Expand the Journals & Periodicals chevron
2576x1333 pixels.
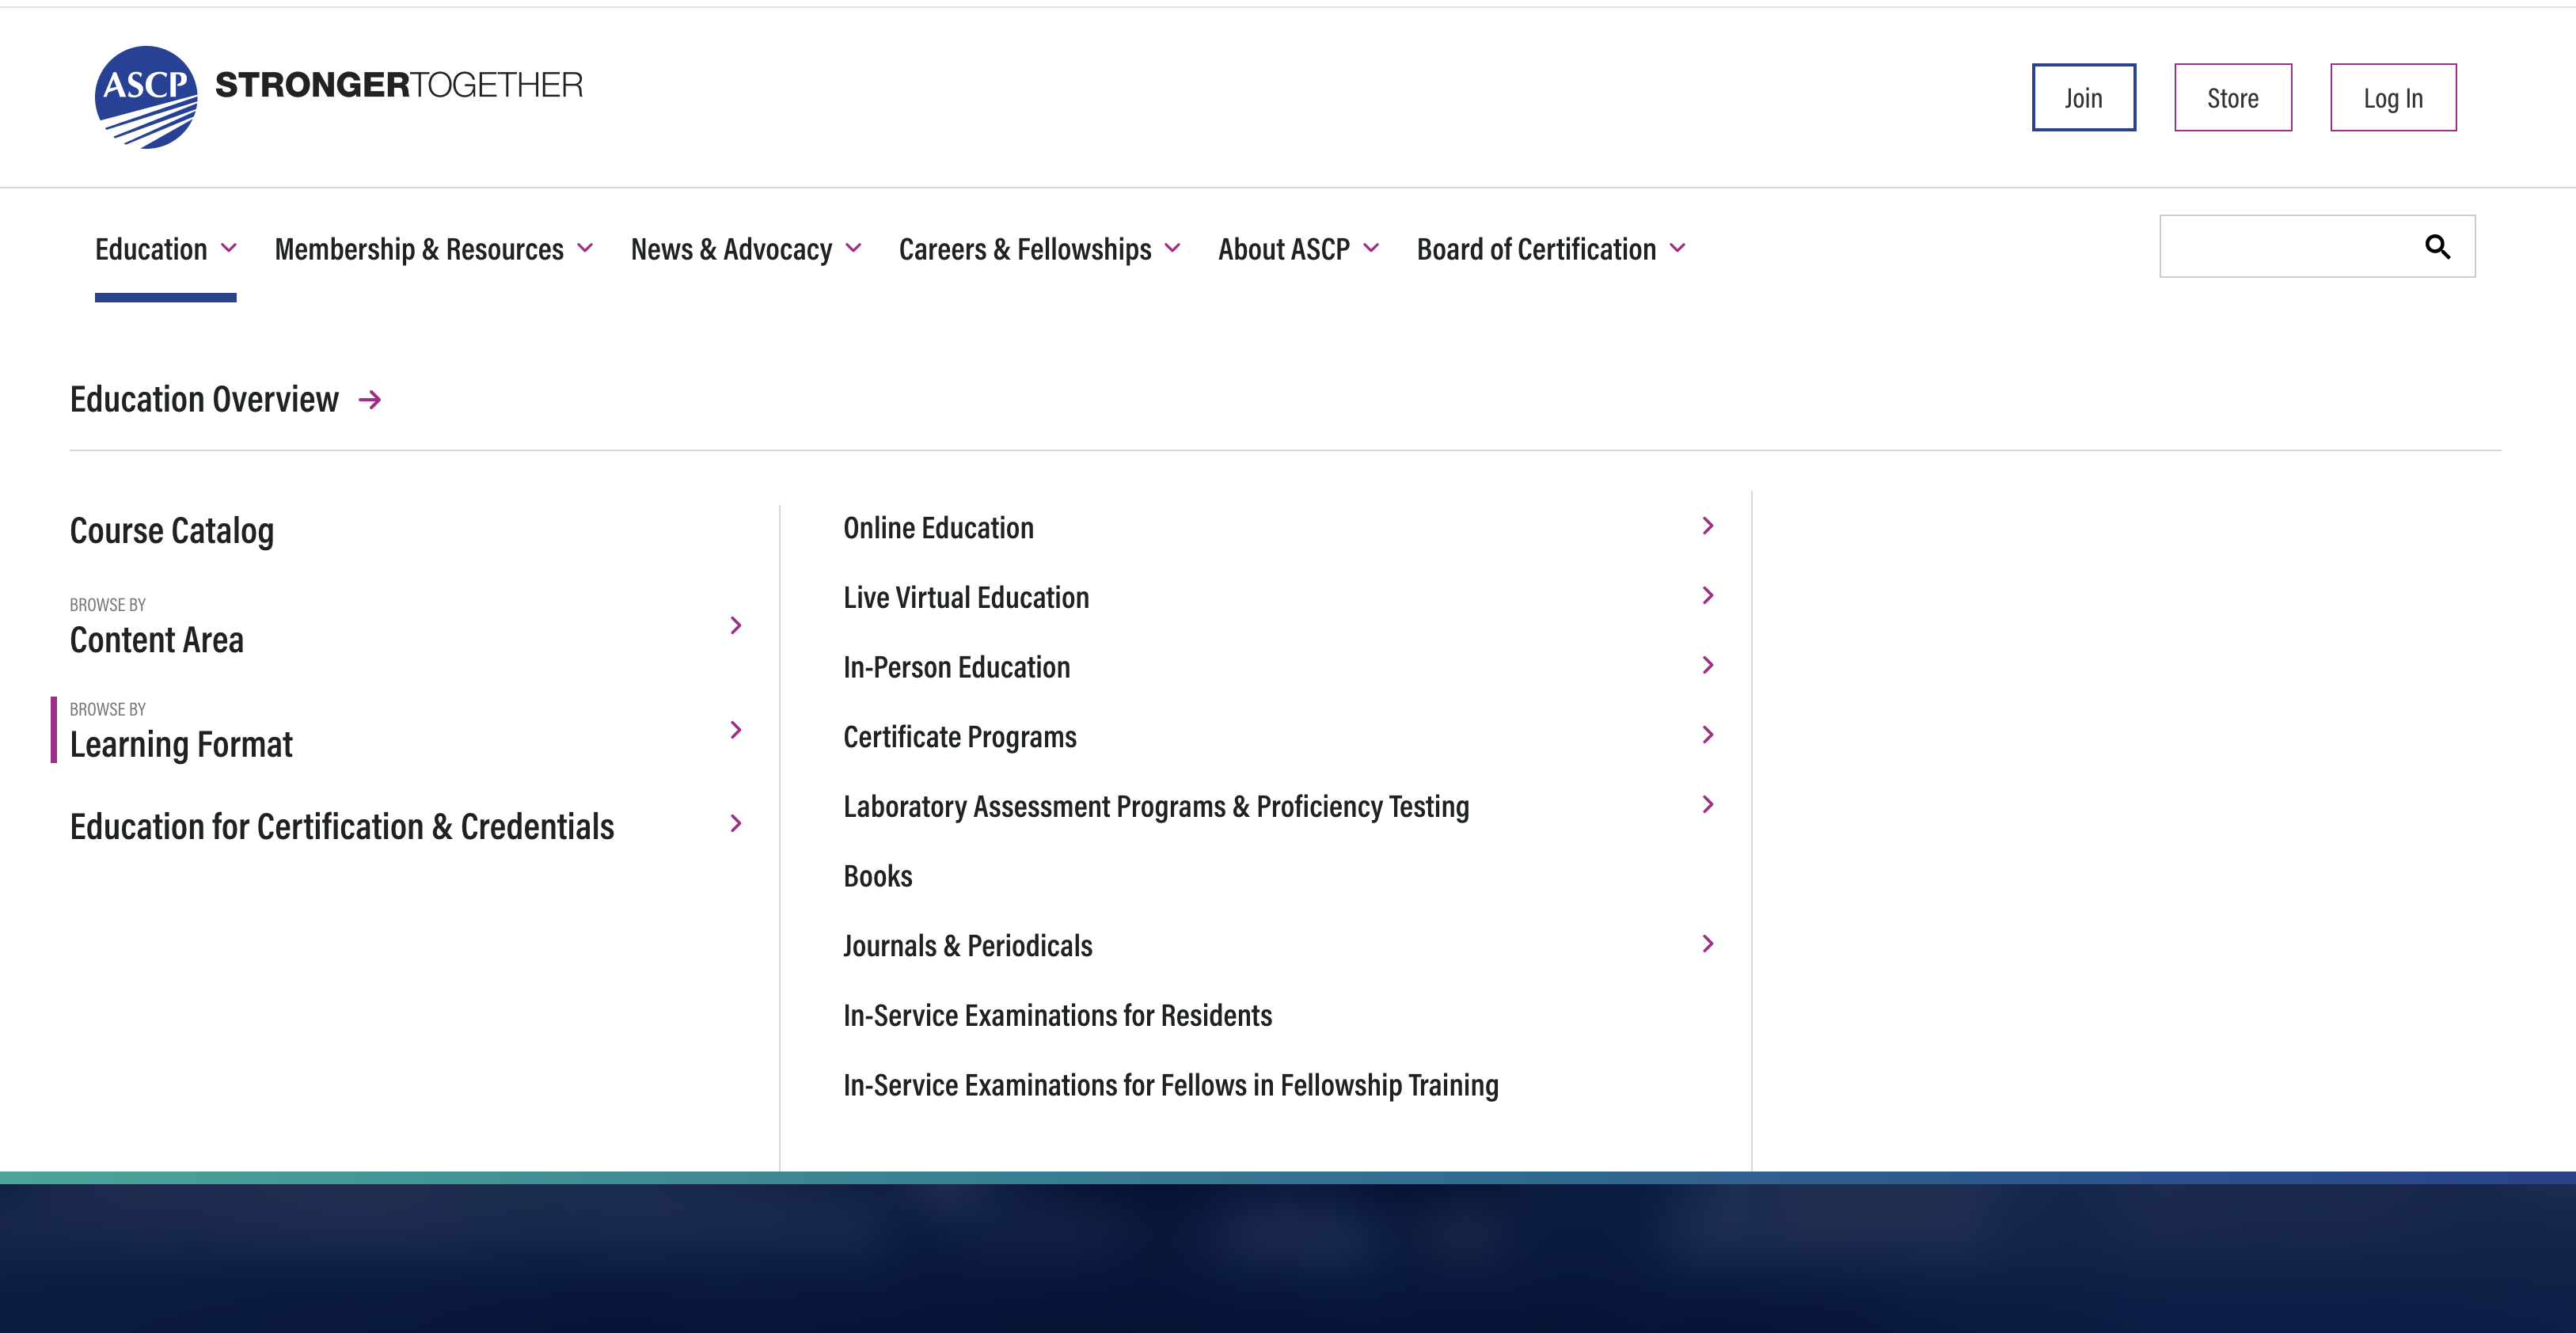pyautogui.click(x=1708, y=944)
